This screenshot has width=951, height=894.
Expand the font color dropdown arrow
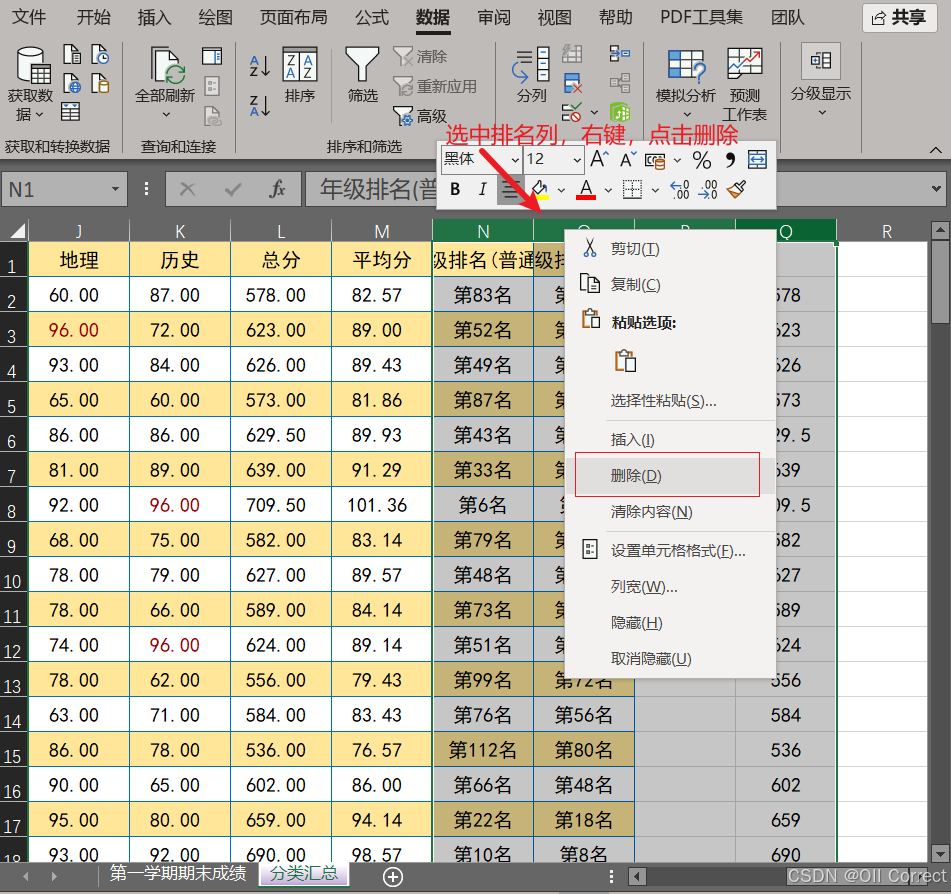click(x=608, y=190)
